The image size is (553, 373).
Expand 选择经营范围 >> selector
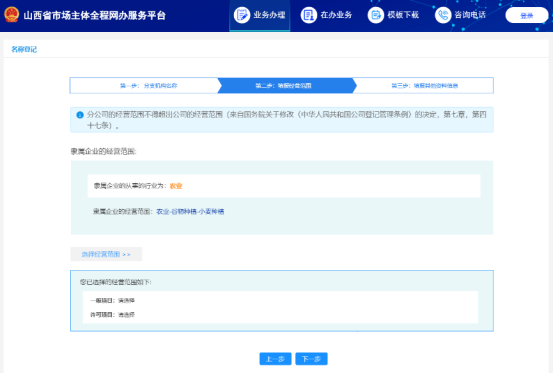106,254
